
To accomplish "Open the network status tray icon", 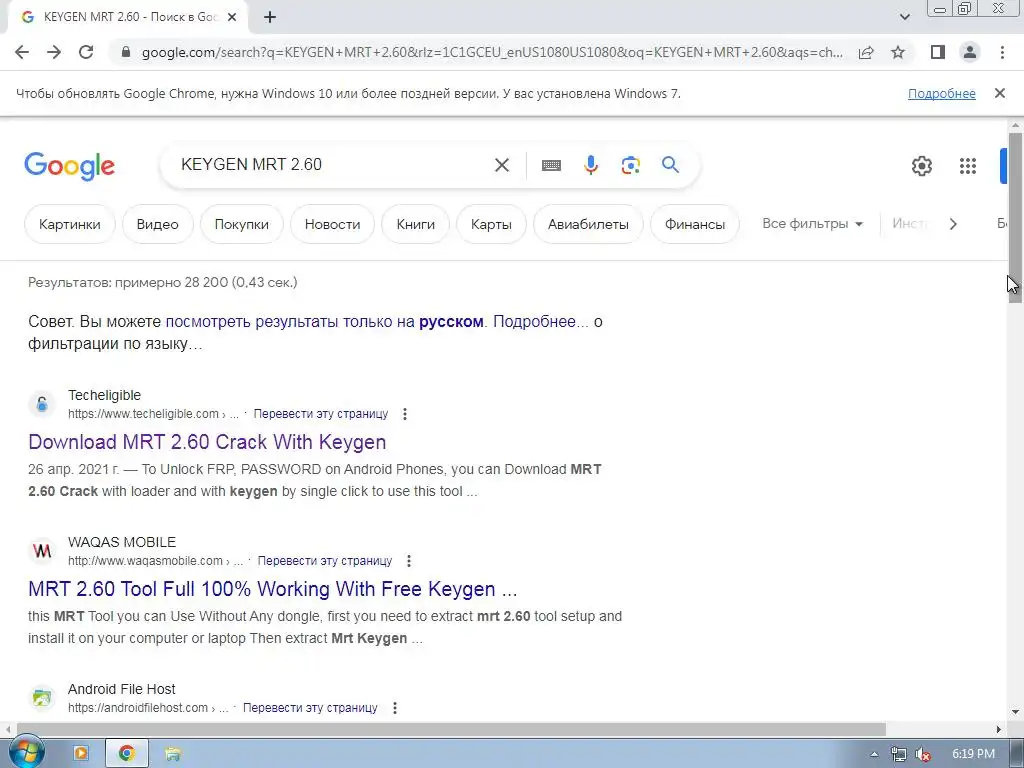I will (x=899, y=754).
